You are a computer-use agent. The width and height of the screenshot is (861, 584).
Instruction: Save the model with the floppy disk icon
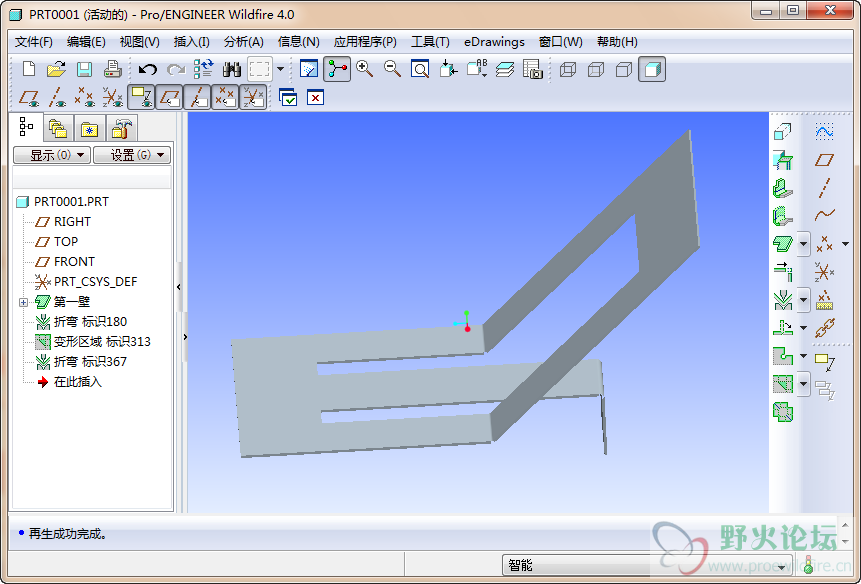pos(84,70)
